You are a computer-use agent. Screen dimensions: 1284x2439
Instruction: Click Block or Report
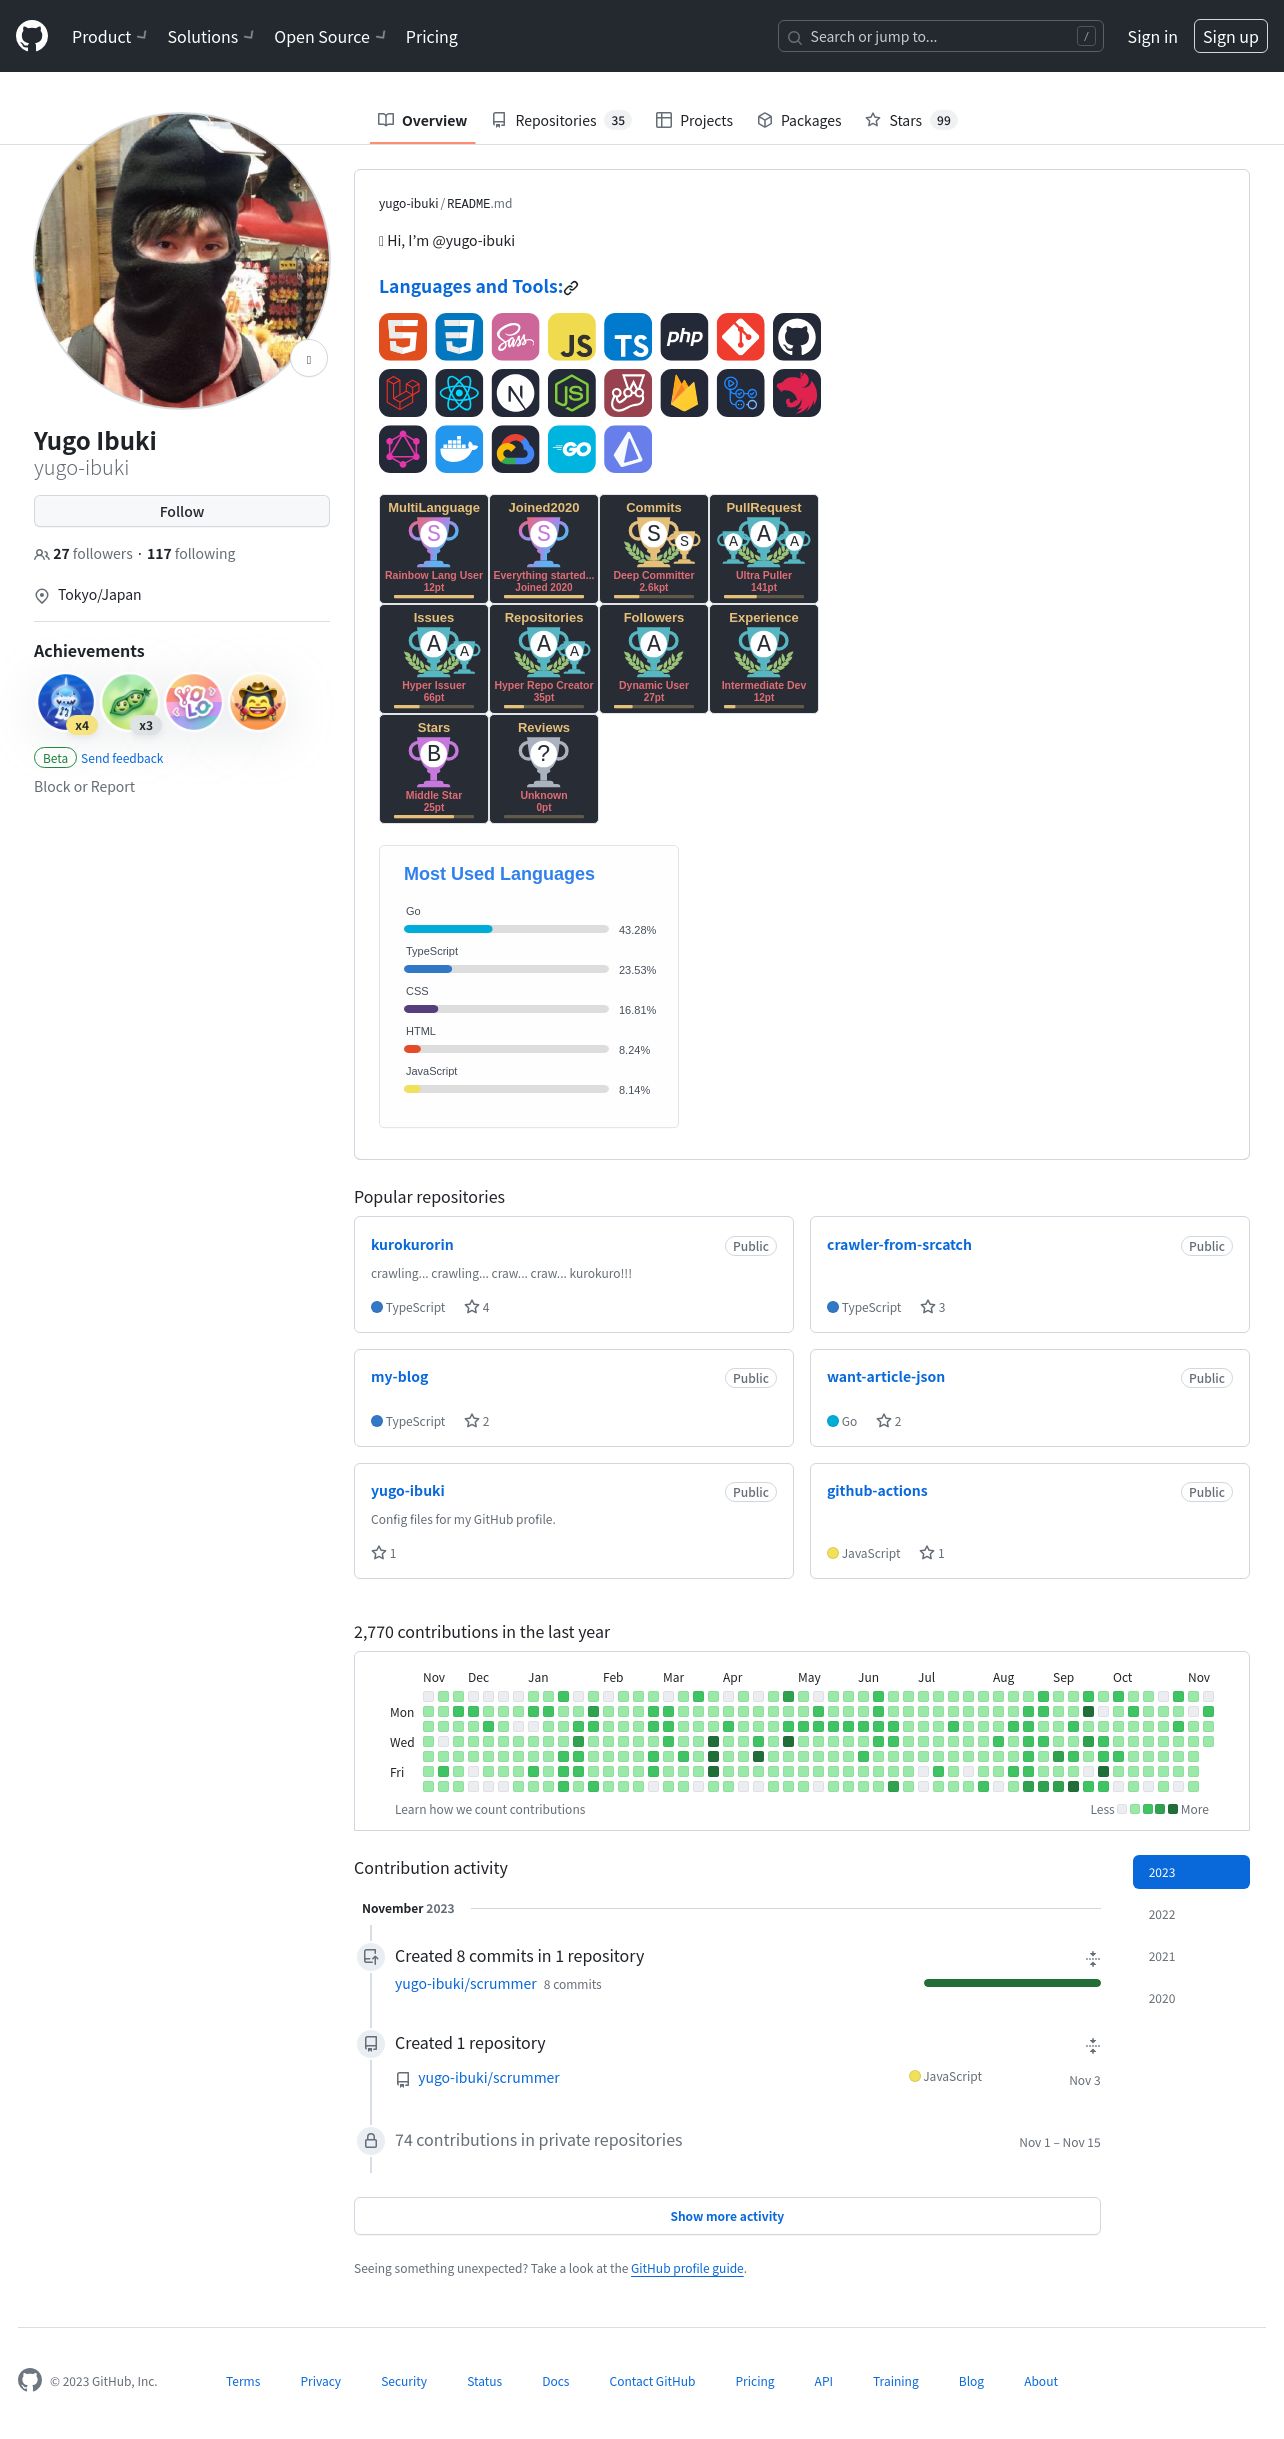click(84, 787)
